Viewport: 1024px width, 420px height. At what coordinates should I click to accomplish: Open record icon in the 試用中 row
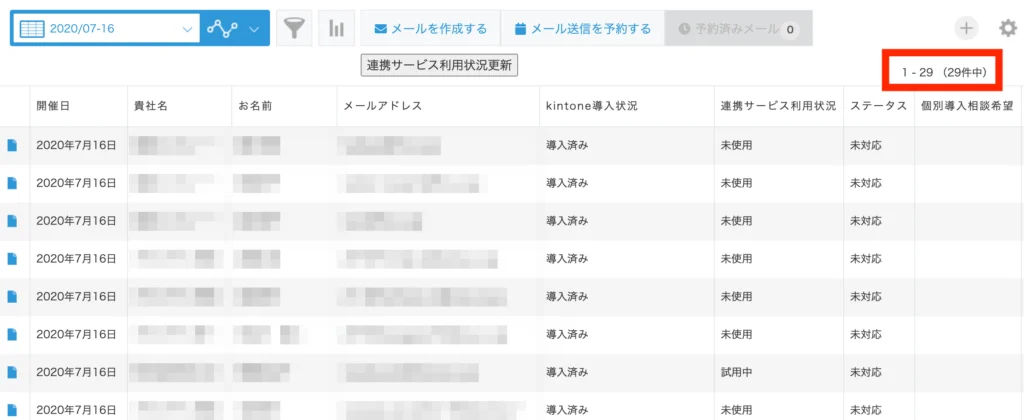12,372
